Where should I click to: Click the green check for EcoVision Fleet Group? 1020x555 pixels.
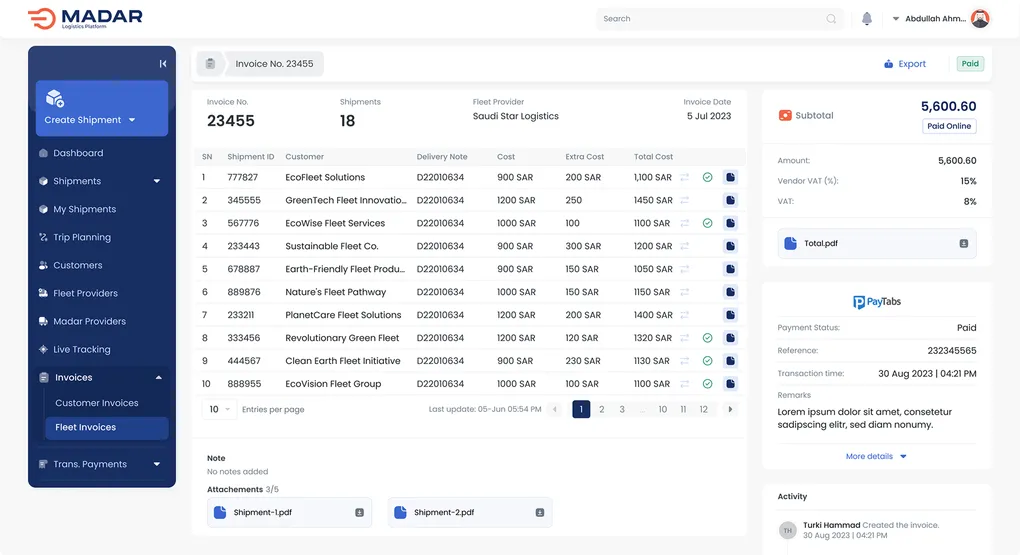707,384
